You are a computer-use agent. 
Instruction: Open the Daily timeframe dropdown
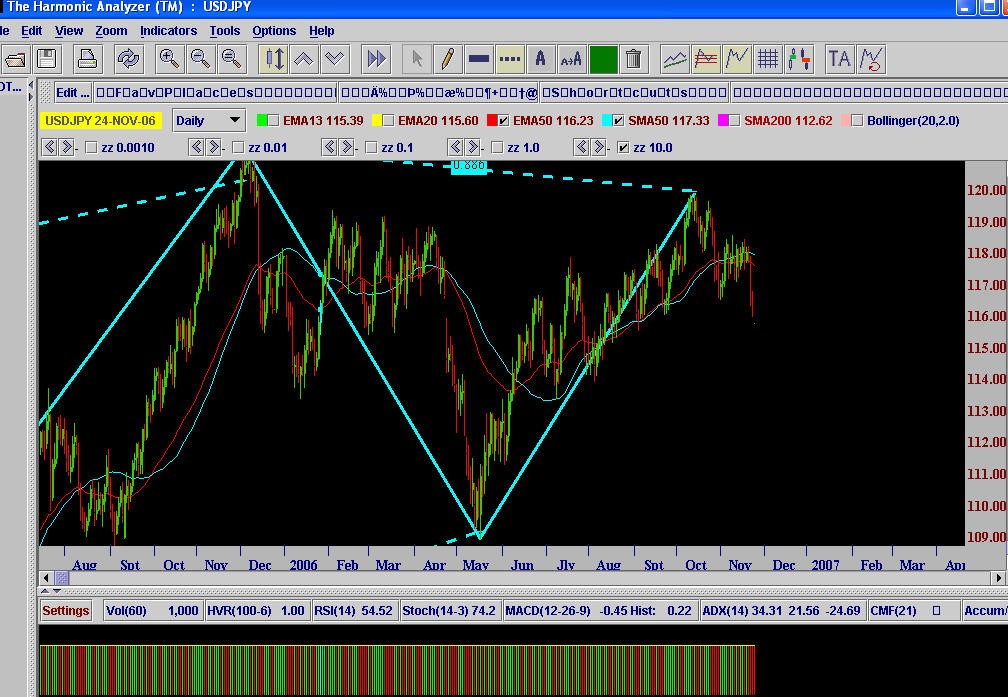[x=208, y=120]
